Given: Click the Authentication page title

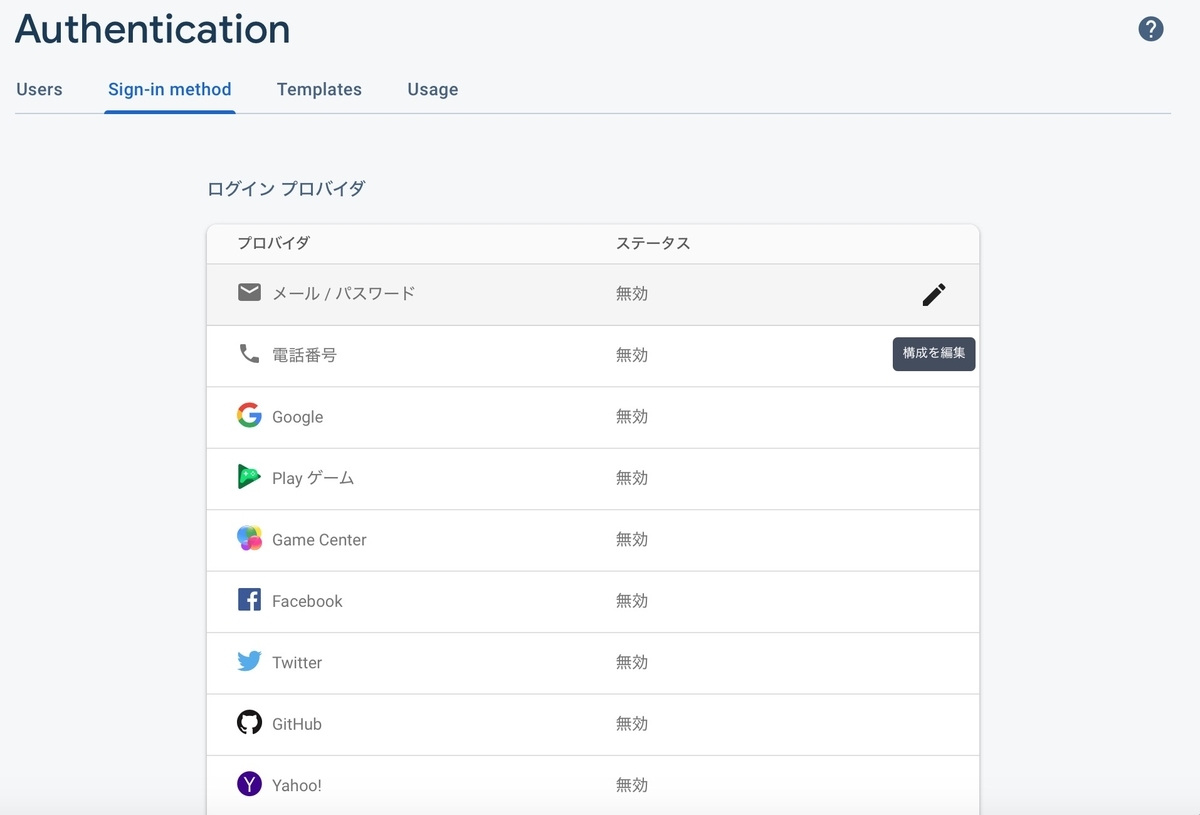Looking at the screenshot, I should coord(152,29).
